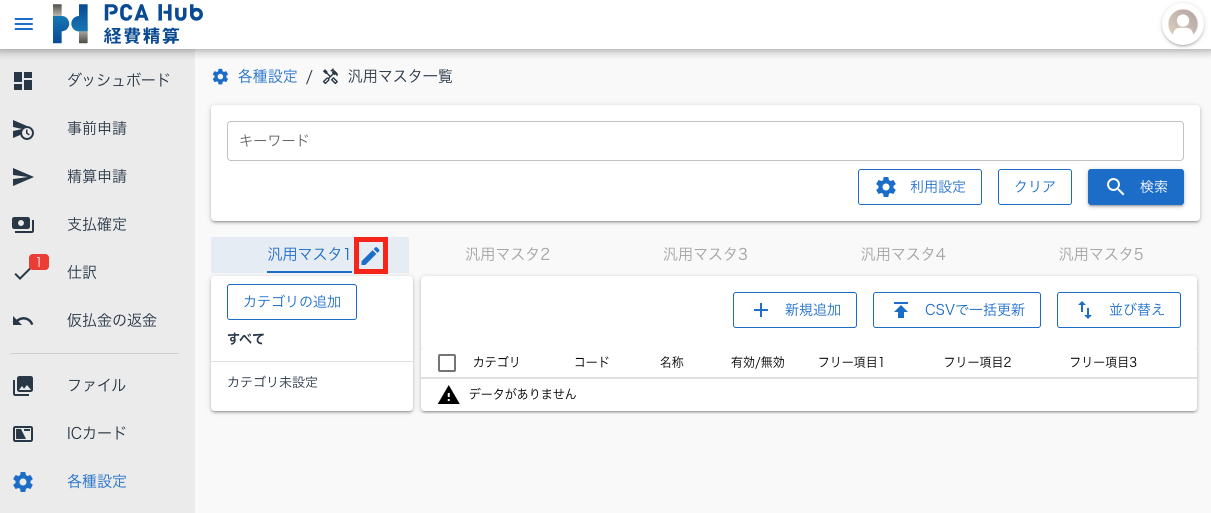Click the 汎用マスタ一覧 breadcrumb text
Screen dimensions: 1211x513
pyautogui.click(x=400, y=77)
